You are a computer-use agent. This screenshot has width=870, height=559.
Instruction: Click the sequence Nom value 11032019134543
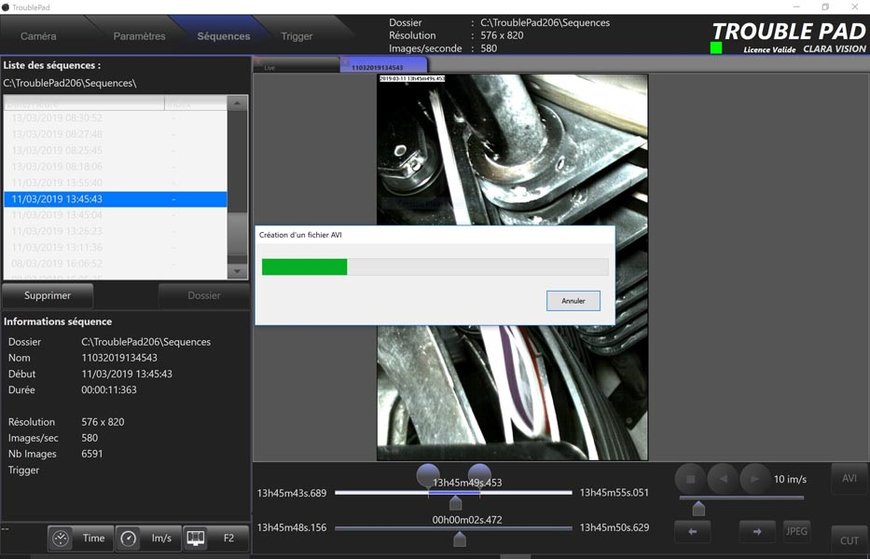click(x=119, y=357)
